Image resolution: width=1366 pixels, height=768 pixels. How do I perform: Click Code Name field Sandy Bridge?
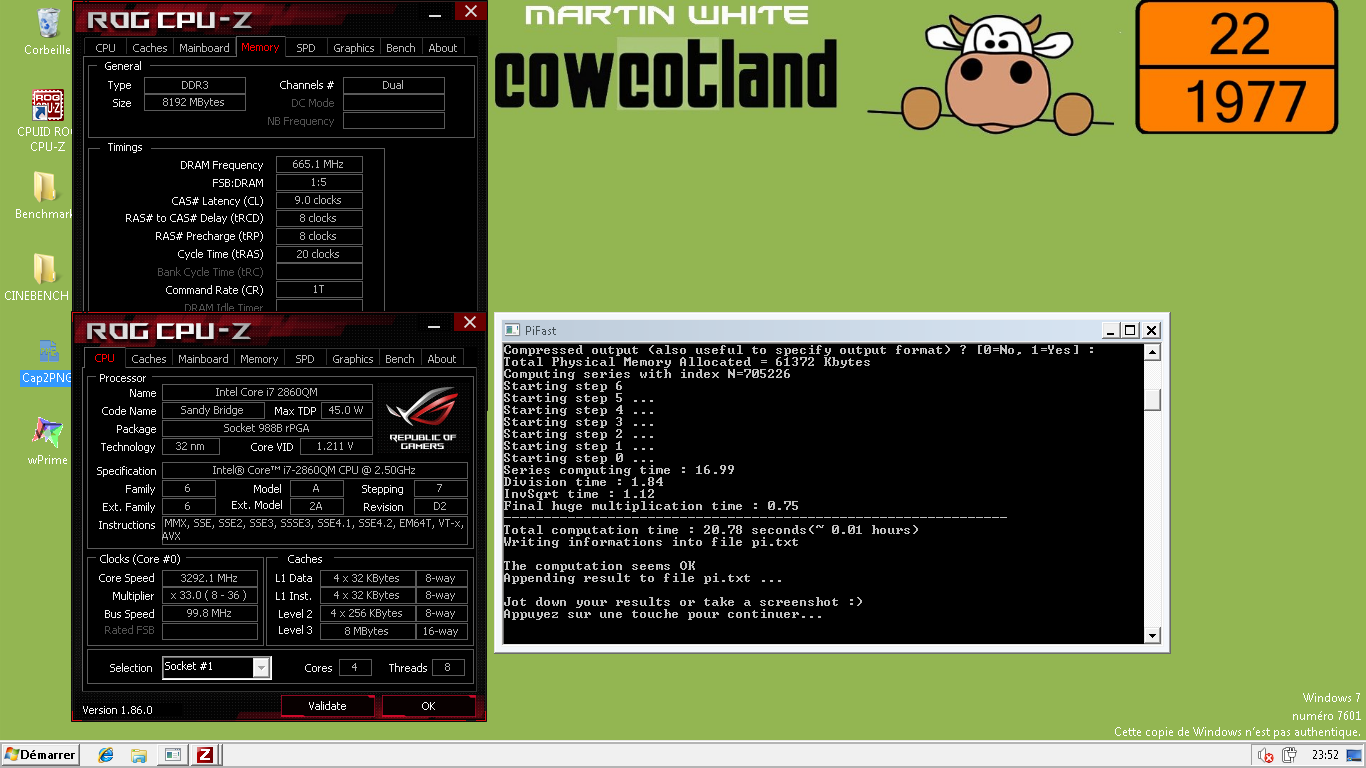pyautogui.click(x=212, y=410)
